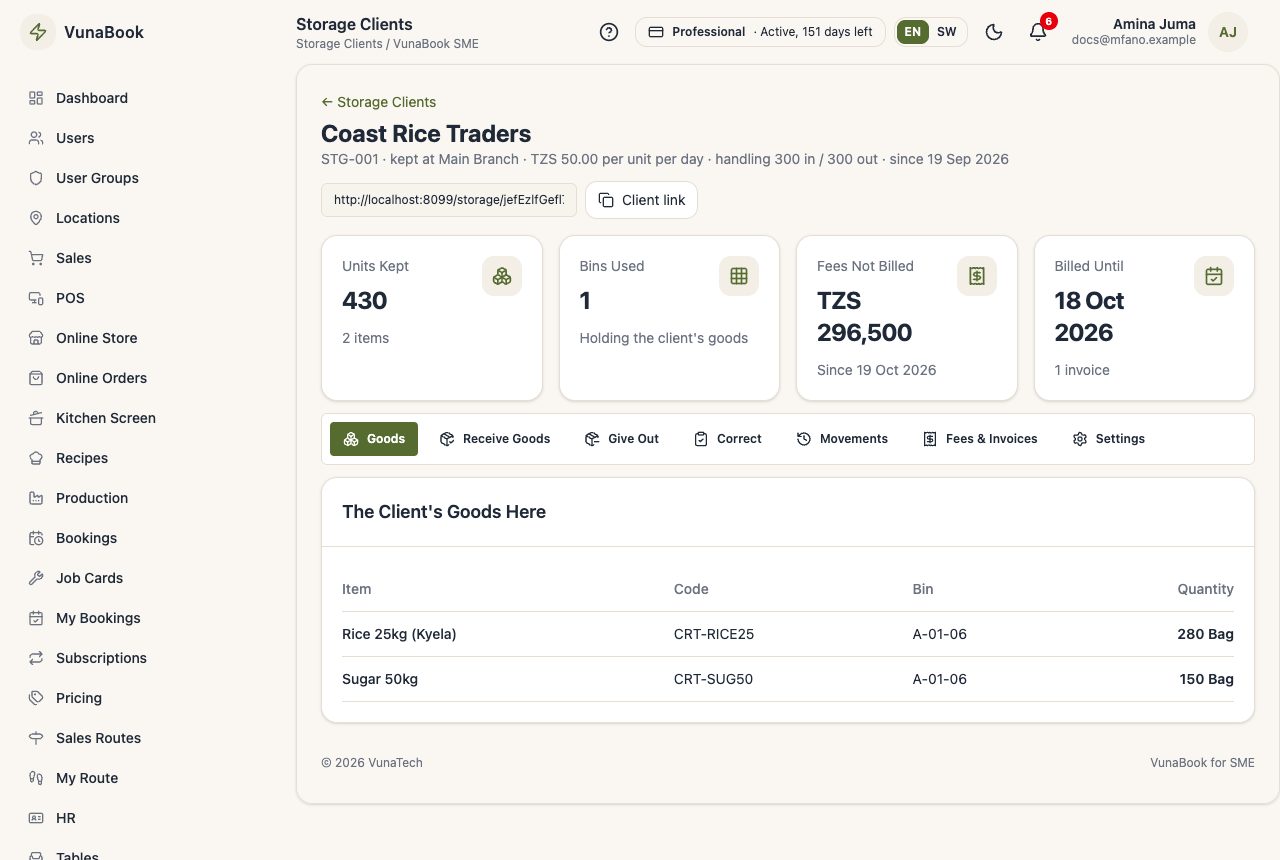Switch to the Goods tab
The height and width of the screenshot is (860, 1280).
[x=374, y=439]
